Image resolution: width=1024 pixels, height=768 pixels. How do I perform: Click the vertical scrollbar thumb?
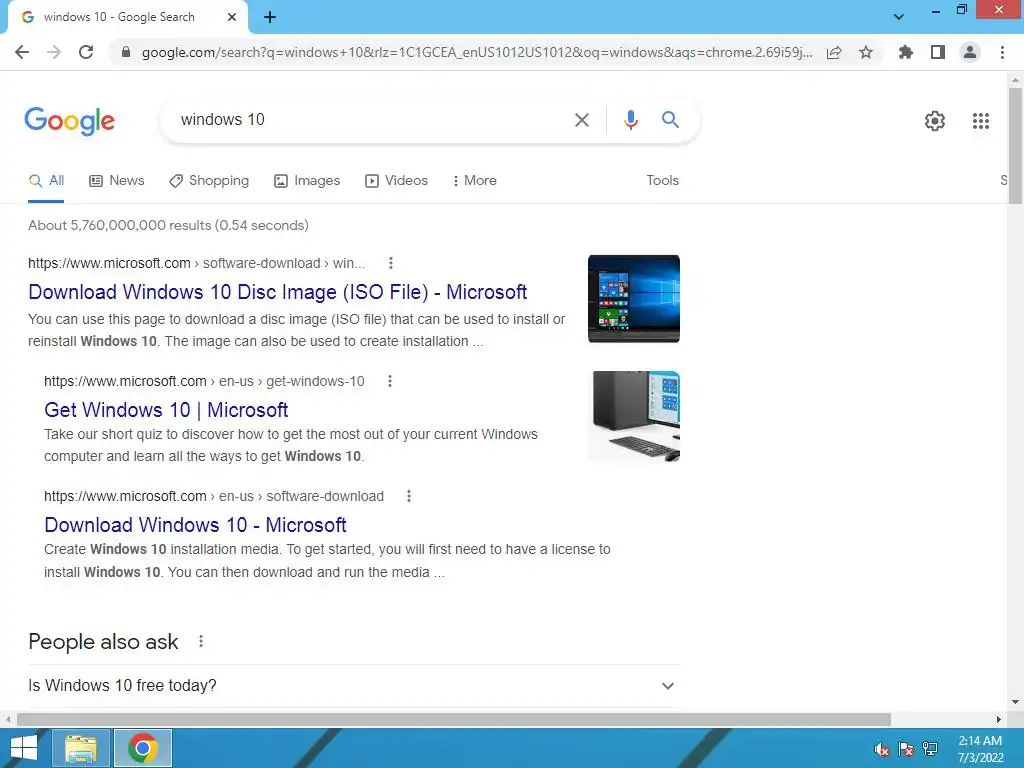point(1015,146)
